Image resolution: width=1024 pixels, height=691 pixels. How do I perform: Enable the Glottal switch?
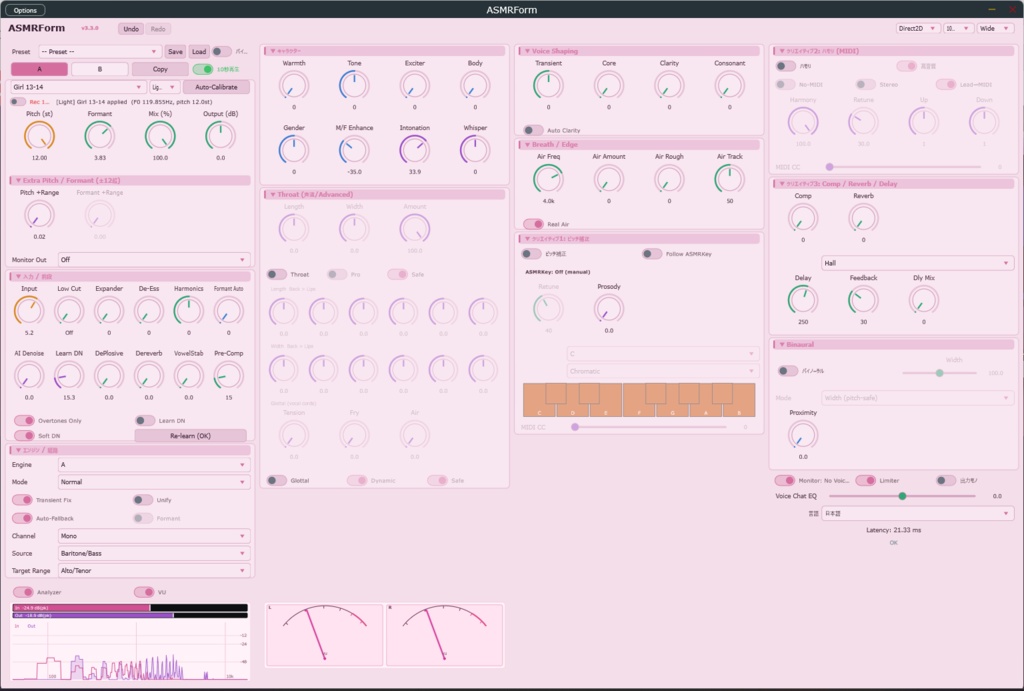pos(277,481)
